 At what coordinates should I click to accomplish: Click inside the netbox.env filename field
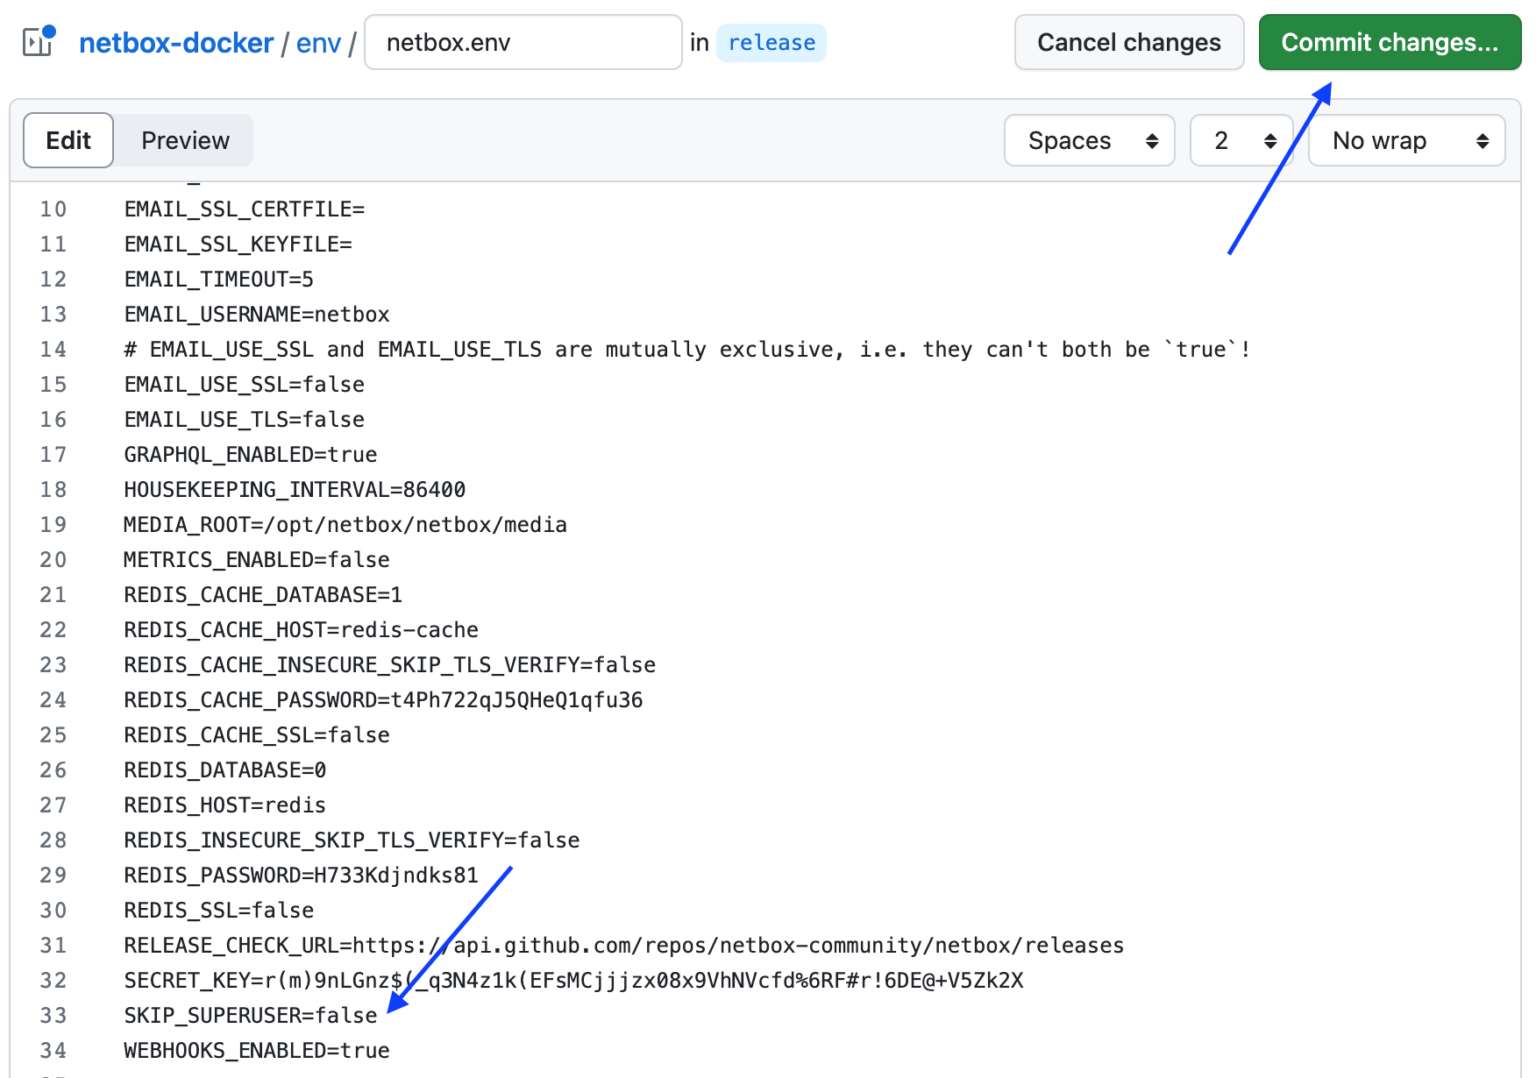coord(522,42)
